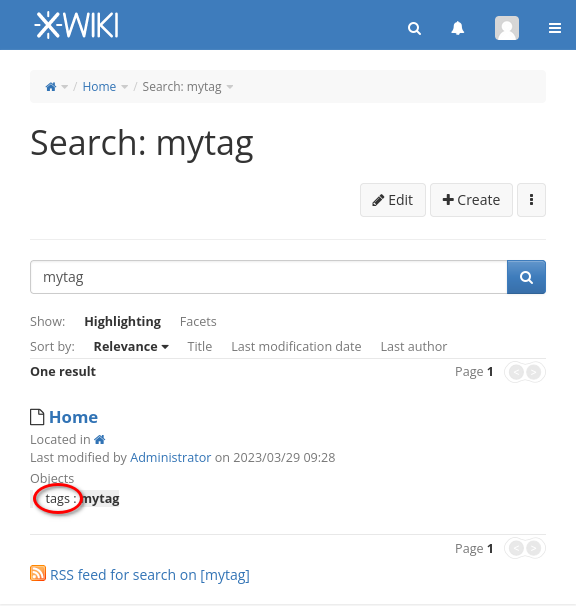The width and height of the screenshot is (576, 606).
Task: Open the user avatar menu
Action: point(507,28)
